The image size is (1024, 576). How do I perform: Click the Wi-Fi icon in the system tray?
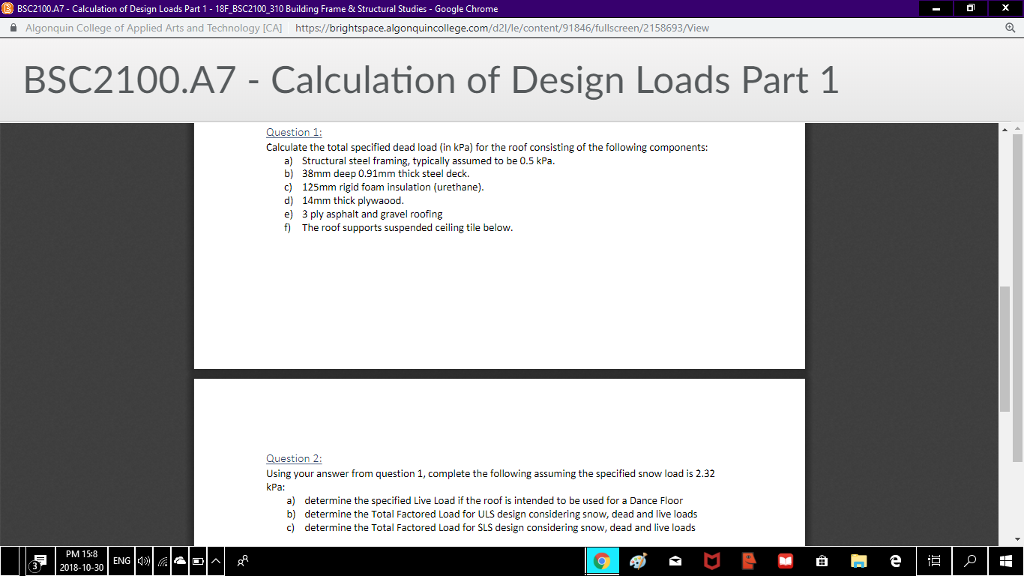[x=162, y=561]
